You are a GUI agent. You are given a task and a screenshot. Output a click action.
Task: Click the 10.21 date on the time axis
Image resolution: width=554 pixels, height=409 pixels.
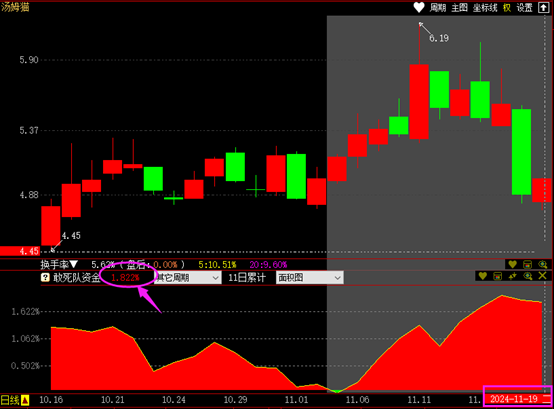click(x=113, y=400)
